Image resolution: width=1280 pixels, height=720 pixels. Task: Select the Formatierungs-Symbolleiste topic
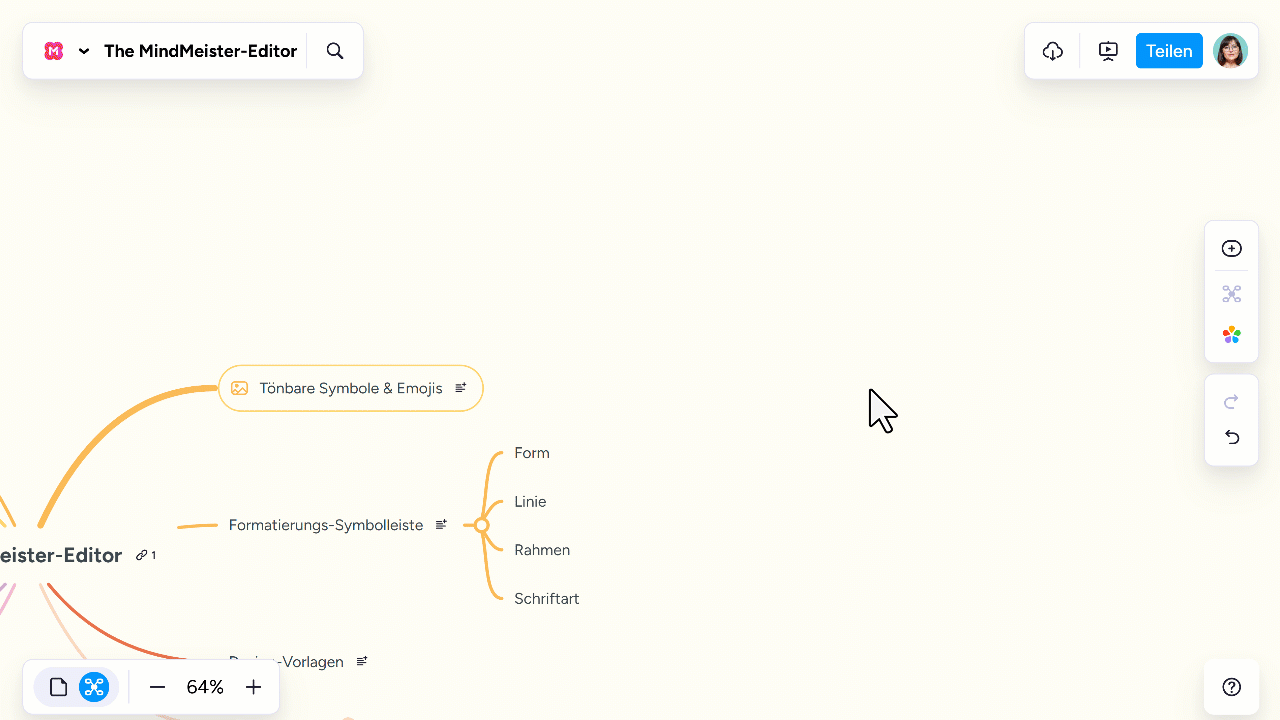point(326,525)
